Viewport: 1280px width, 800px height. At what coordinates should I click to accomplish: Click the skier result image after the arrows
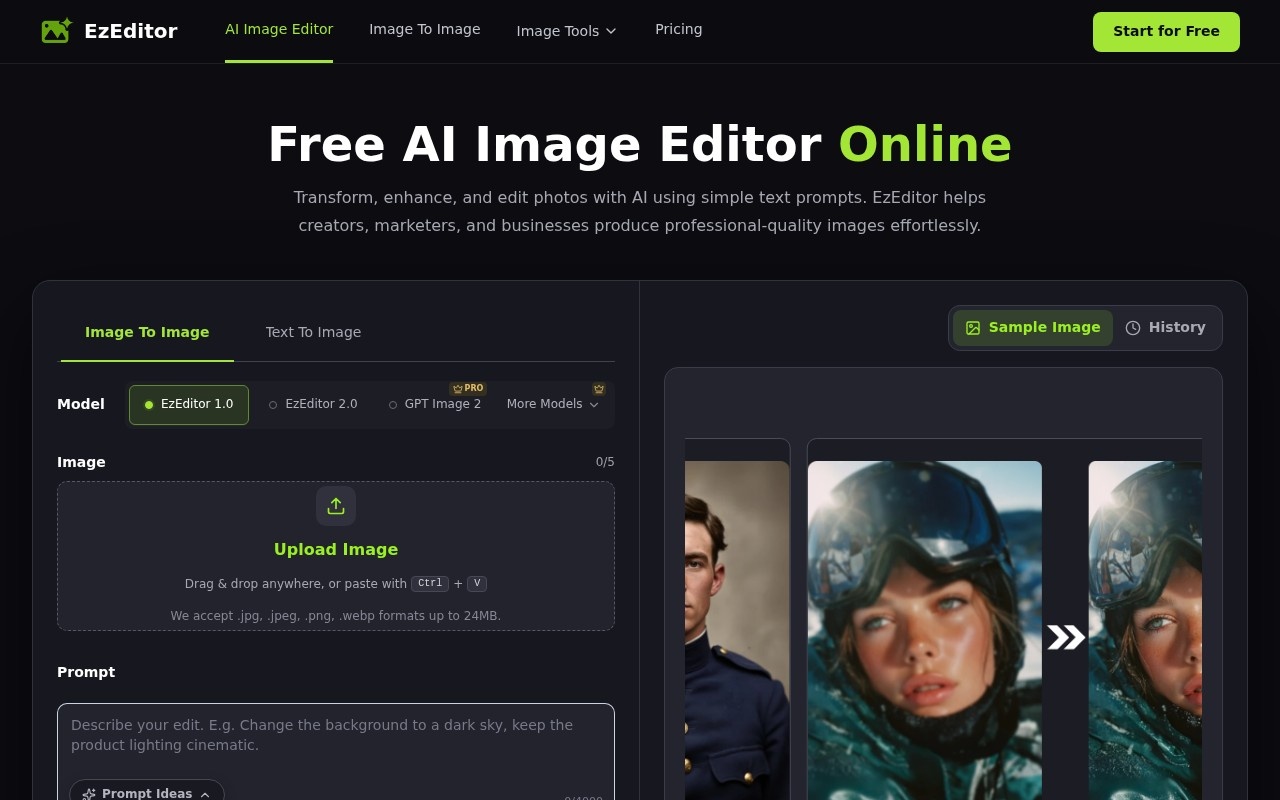tap(1145, 630)
